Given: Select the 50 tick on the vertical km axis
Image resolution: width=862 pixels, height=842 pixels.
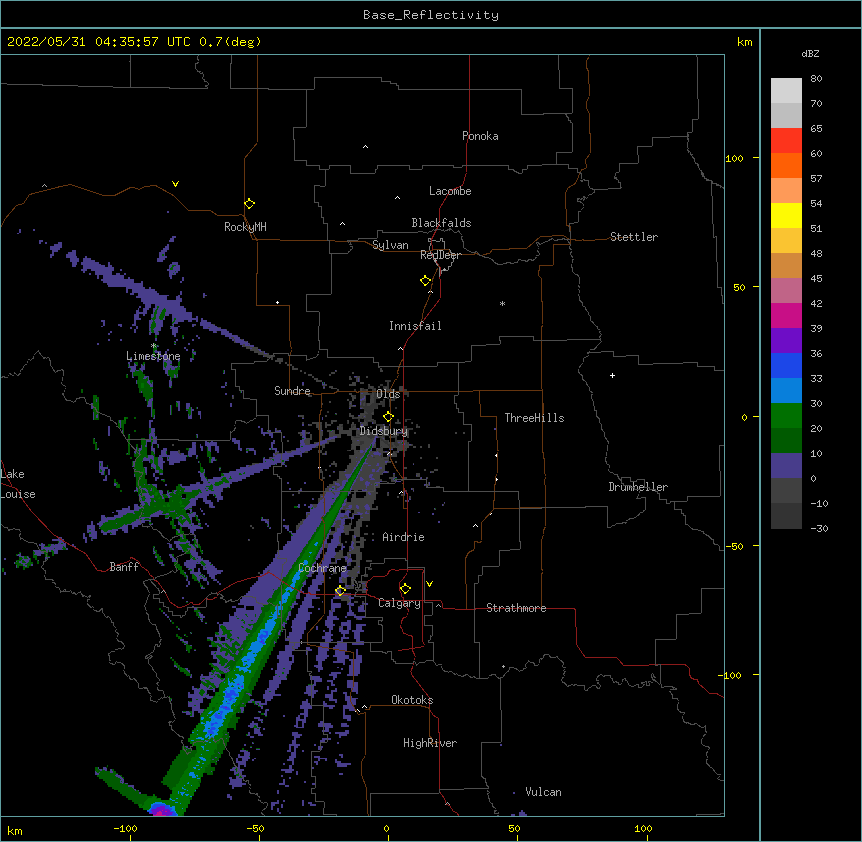Looking at the screenshot, I should 739,287.
